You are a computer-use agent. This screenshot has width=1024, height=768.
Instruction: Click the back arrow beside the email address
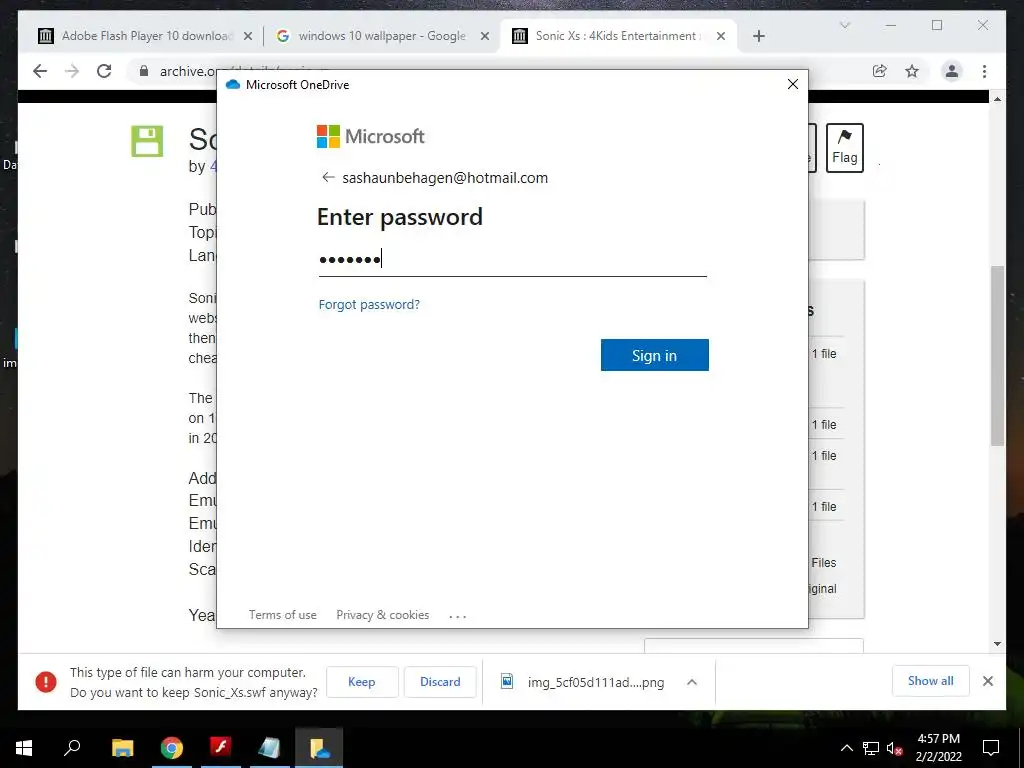[x=328, y=178]
